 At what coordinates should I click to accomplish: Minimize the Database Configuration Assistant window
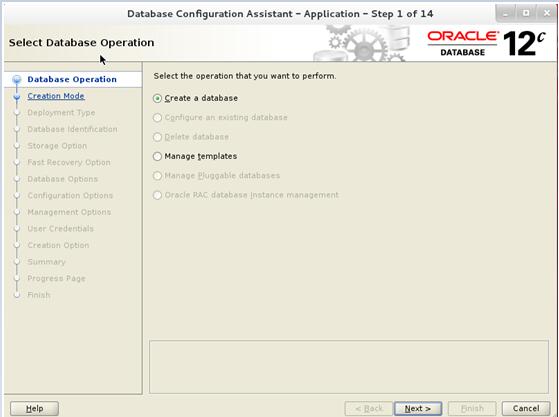pyautogui.click(x=505, y=14)
